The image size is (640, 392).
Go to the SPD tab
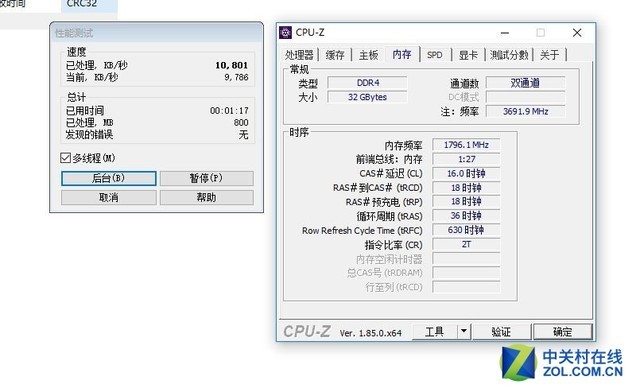[x=434, y=55]
